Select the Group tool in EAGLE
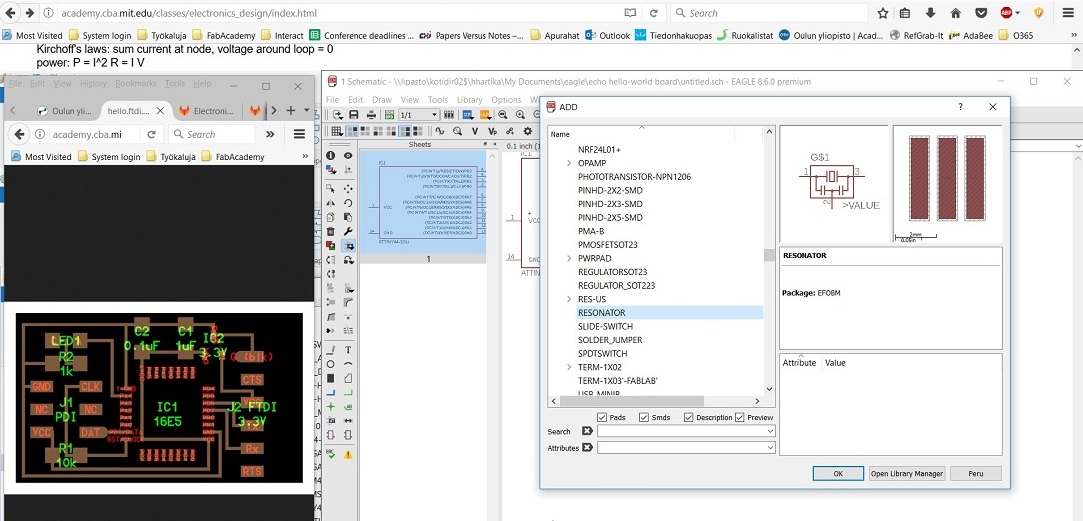This screenshot has width=1083, height=521. pyautogui.click(x=331, y=189)
